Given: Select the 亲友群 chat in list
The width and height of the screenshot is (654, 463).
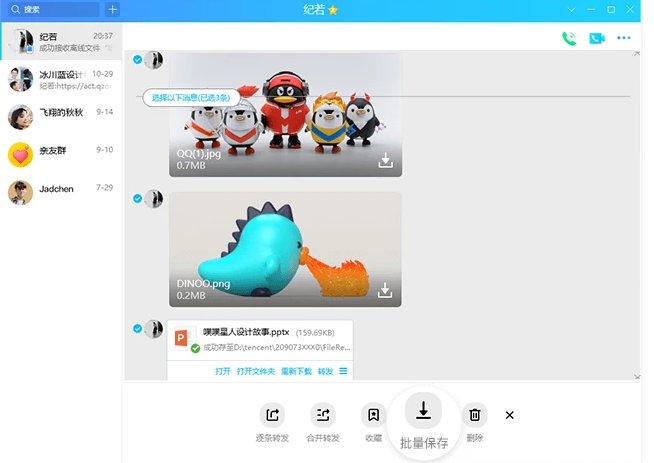Looking at the screenshot, I should click(60, 154).
